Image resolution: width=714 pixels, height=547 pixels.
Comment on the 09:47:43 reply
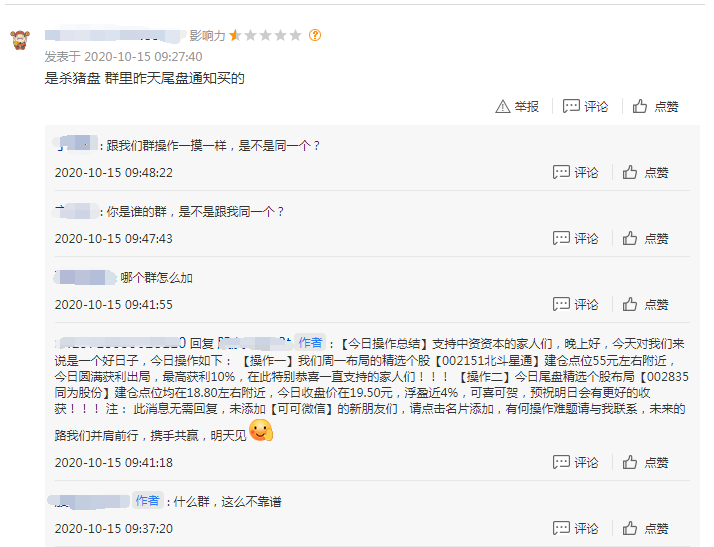point(575,239)
